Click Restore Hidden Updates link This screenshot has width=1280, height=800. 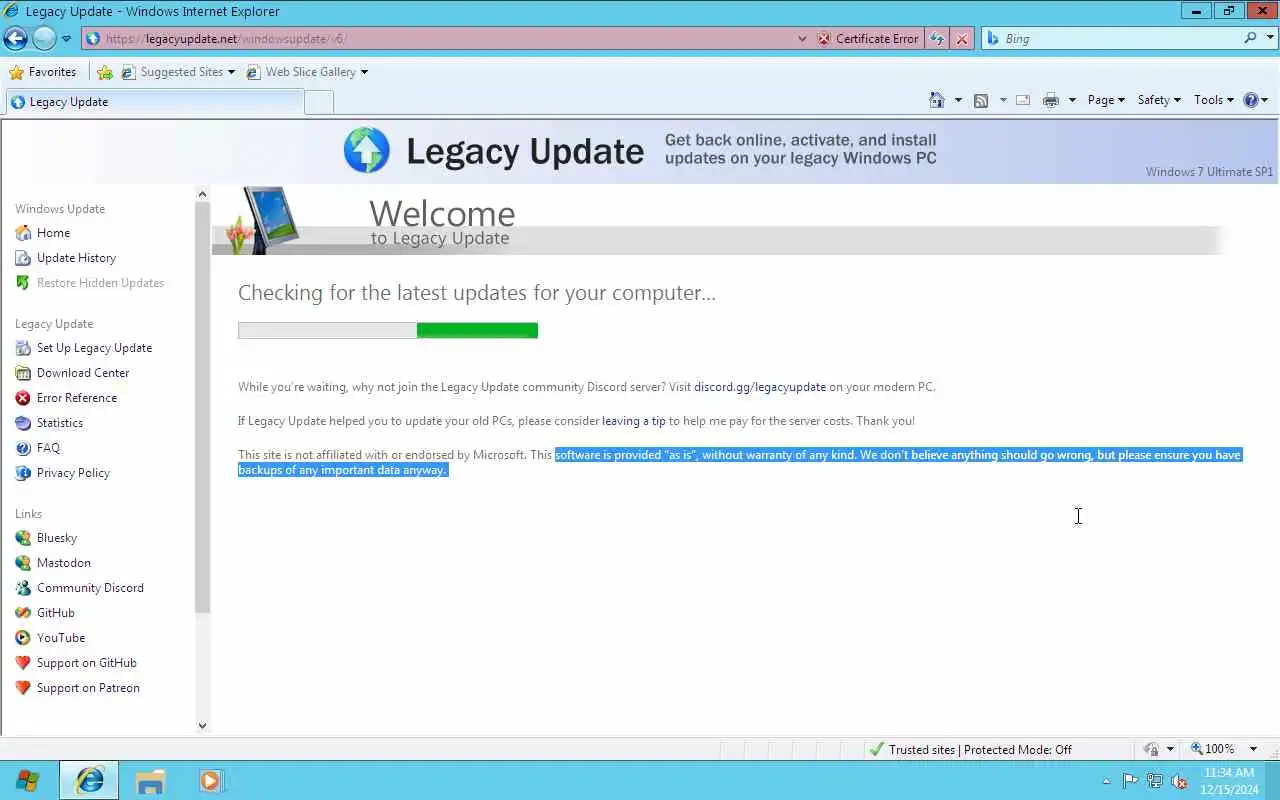[100, 283]
